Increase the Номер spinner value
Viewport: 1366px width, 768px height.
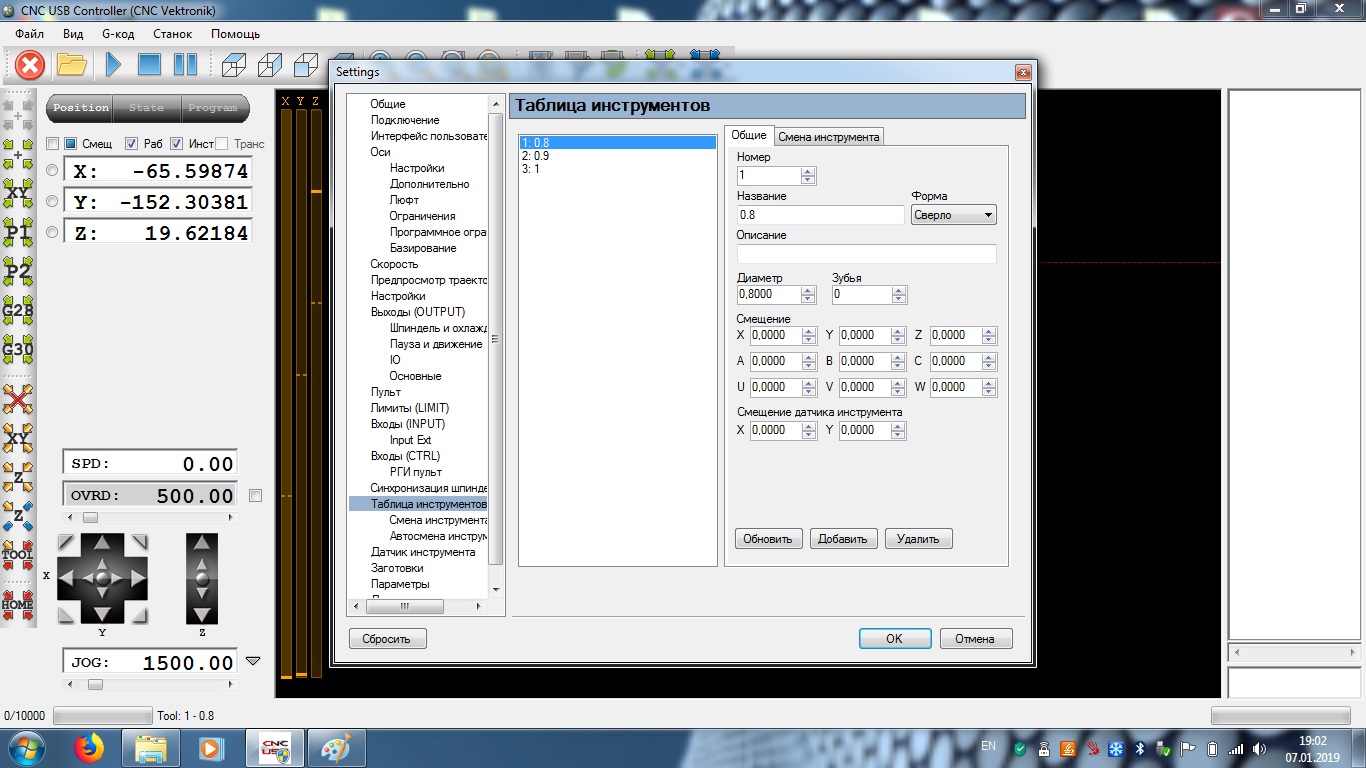pyautogui.click(x=808, y=171)
